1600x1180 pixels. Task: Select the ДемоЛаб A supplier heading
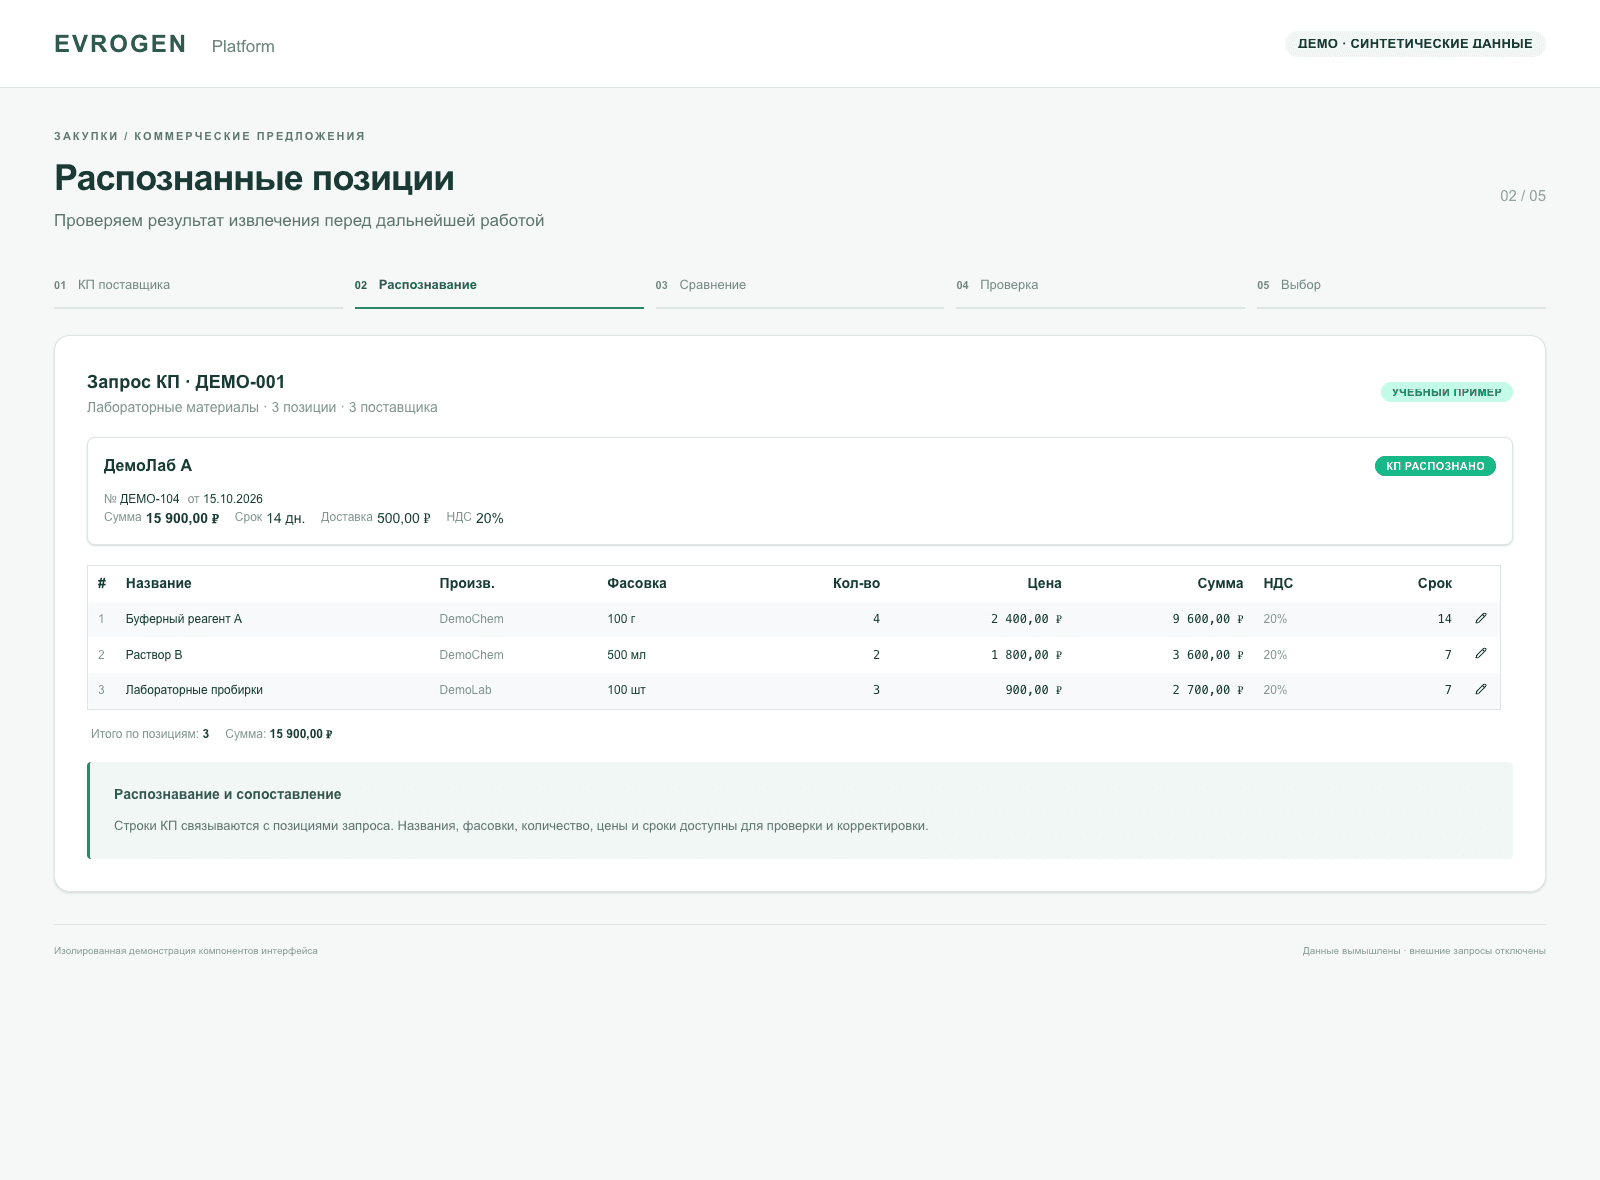pyautogui.click(x=148, y=465)
